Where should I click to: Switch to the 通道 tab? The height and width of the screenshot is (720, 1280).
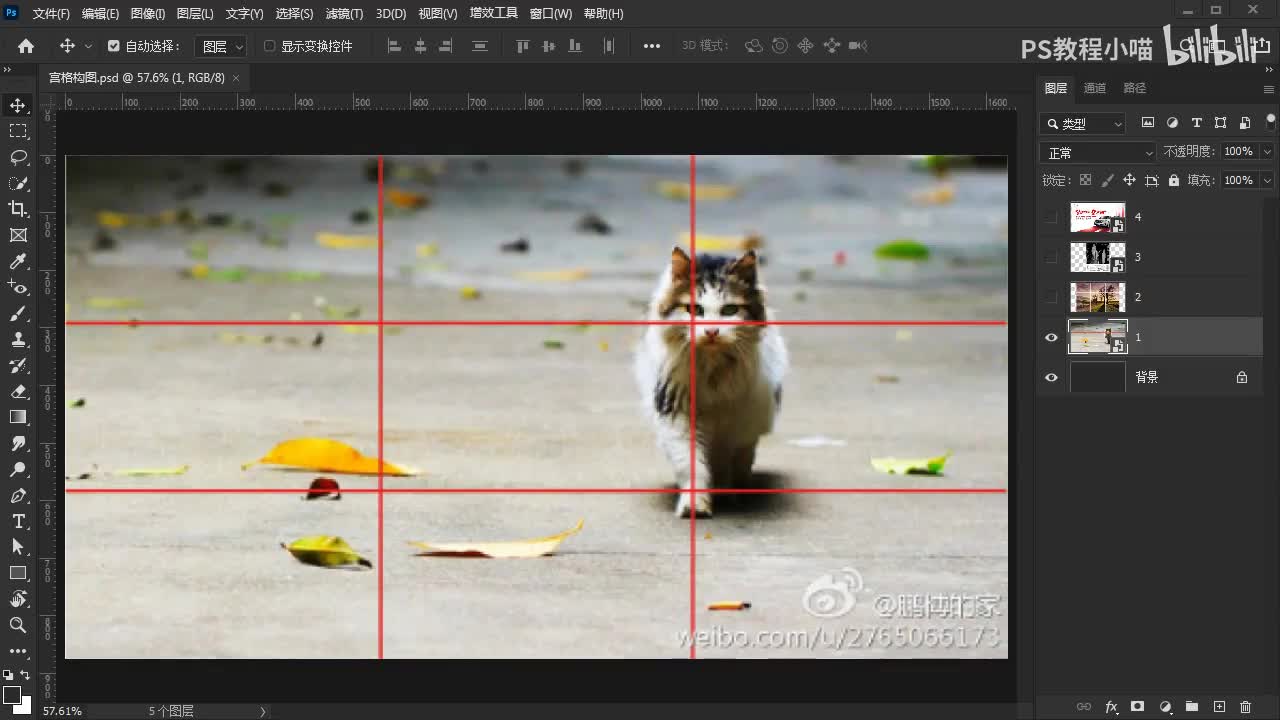tap(1095, 88)
